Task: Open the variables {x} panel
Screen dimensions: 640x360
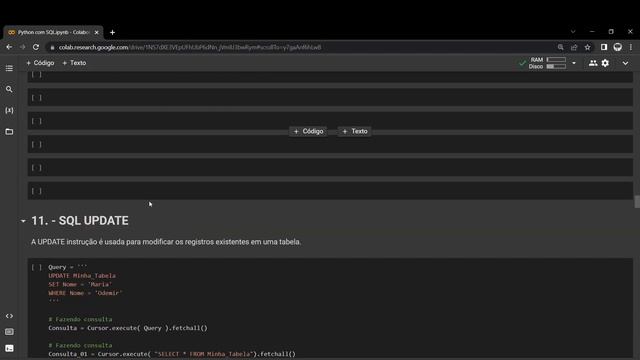Action: click(9, 110)
